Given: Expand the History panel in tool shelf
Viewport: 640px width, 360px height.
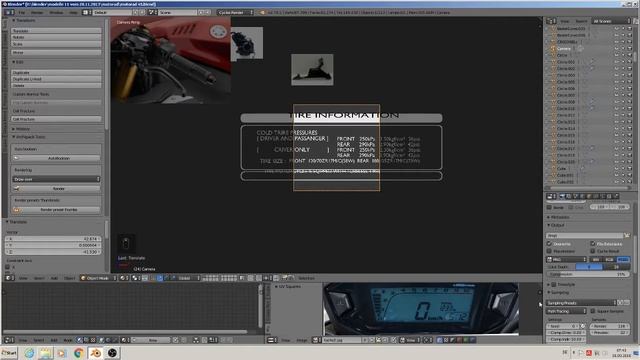Looking at the screenshot, I should click(21, 129).
